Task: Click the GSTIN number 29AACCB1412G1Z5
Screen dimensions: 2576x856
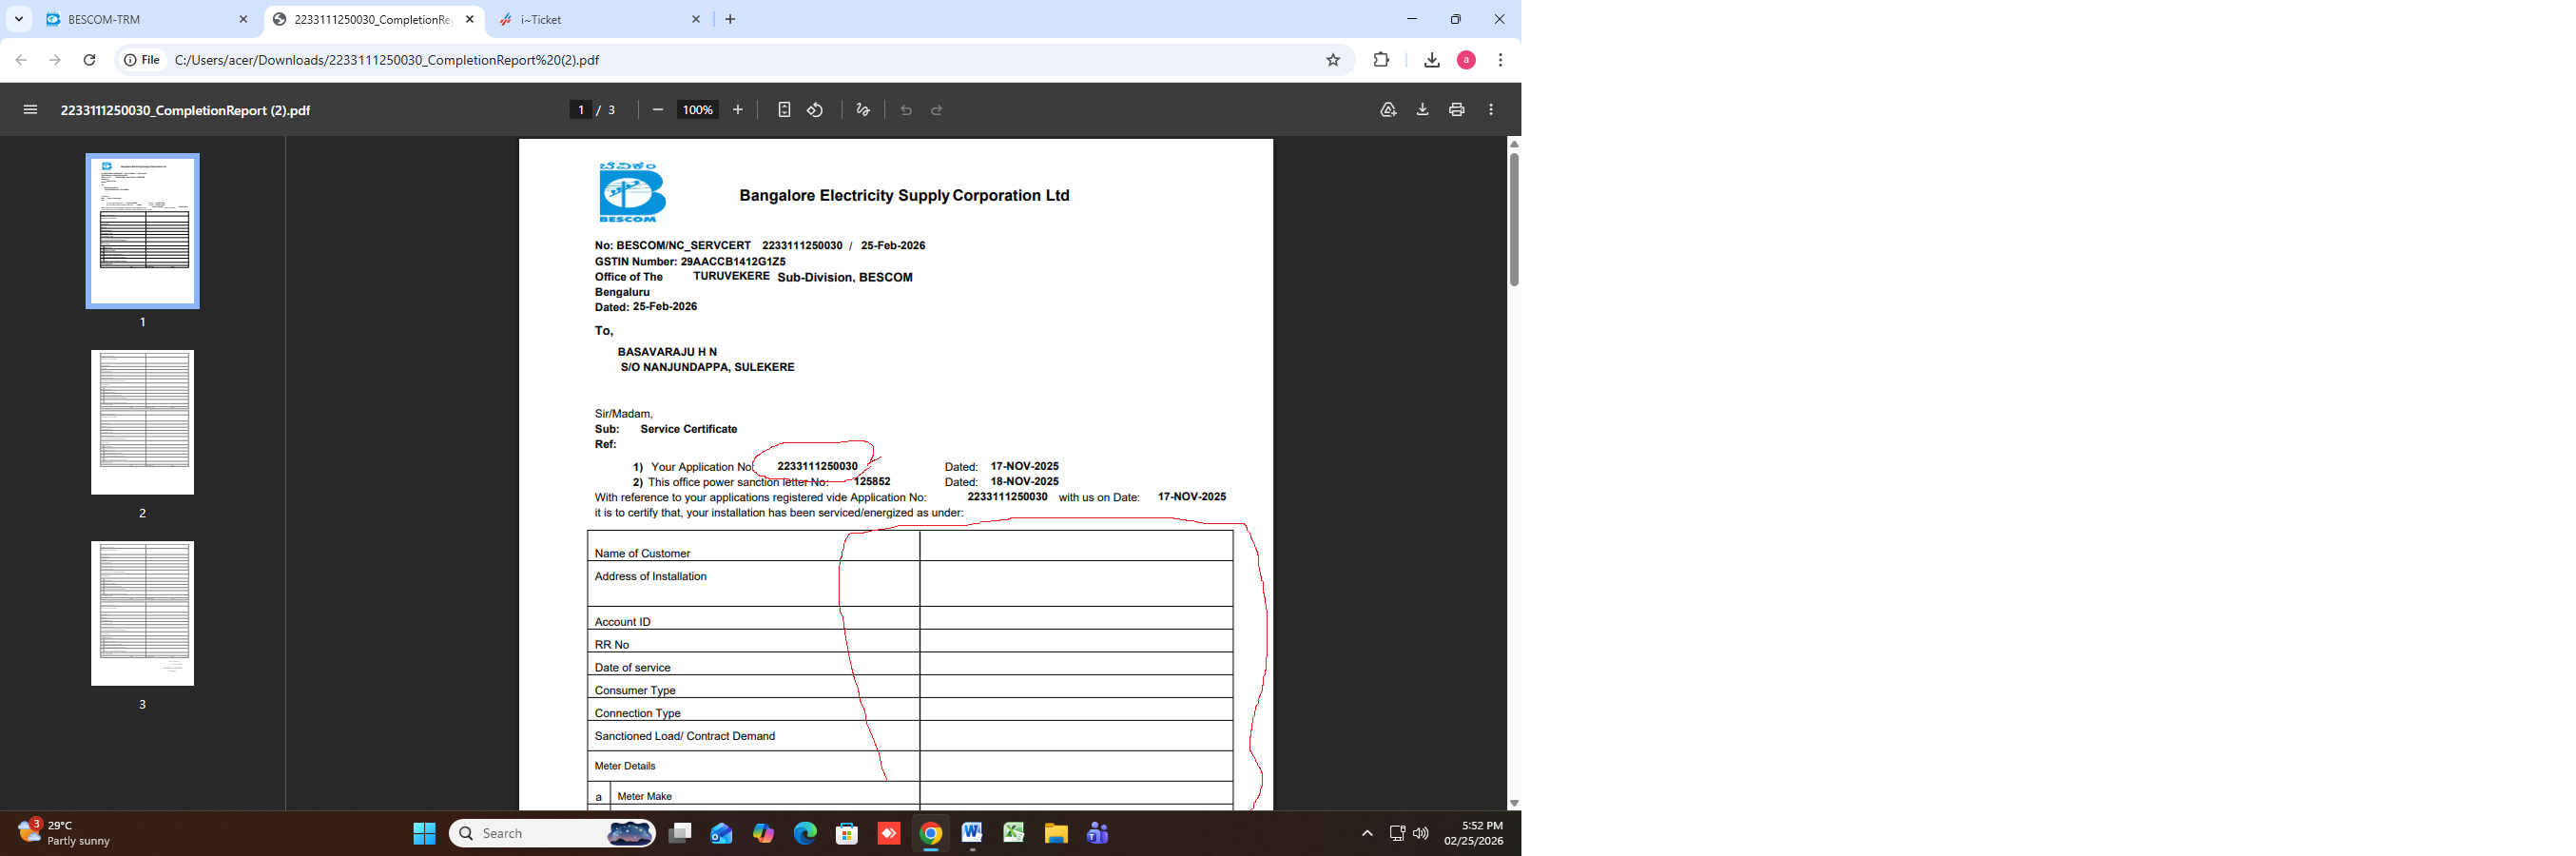Action: [x=733, y=262]
